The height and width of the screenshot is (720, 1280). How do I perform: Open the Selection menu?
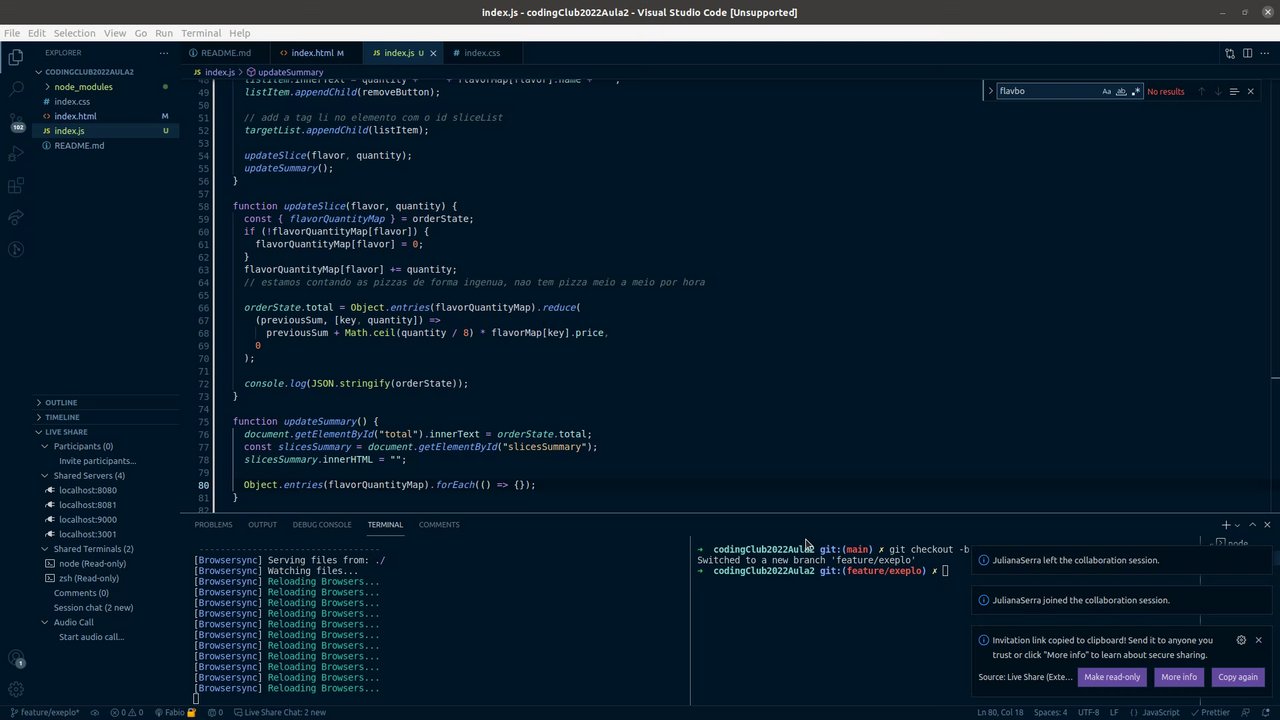74,33
